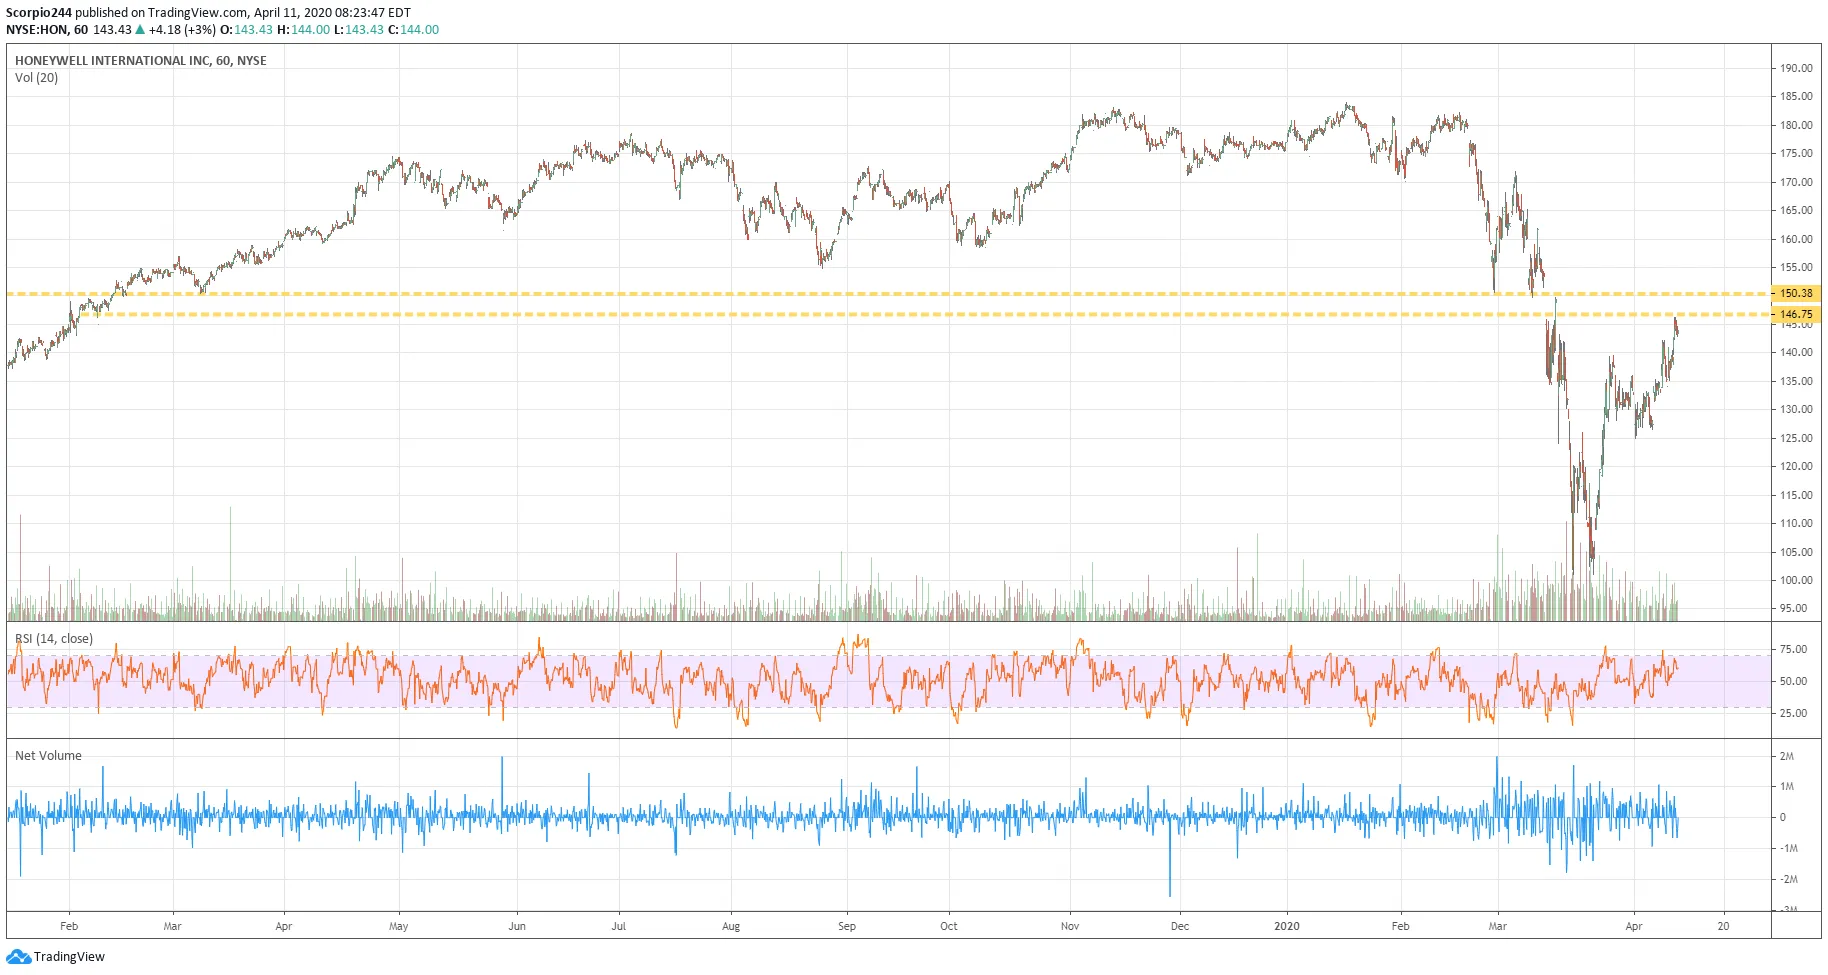
Task: Click the O:143.43 open value
Action: coord(246,30)
